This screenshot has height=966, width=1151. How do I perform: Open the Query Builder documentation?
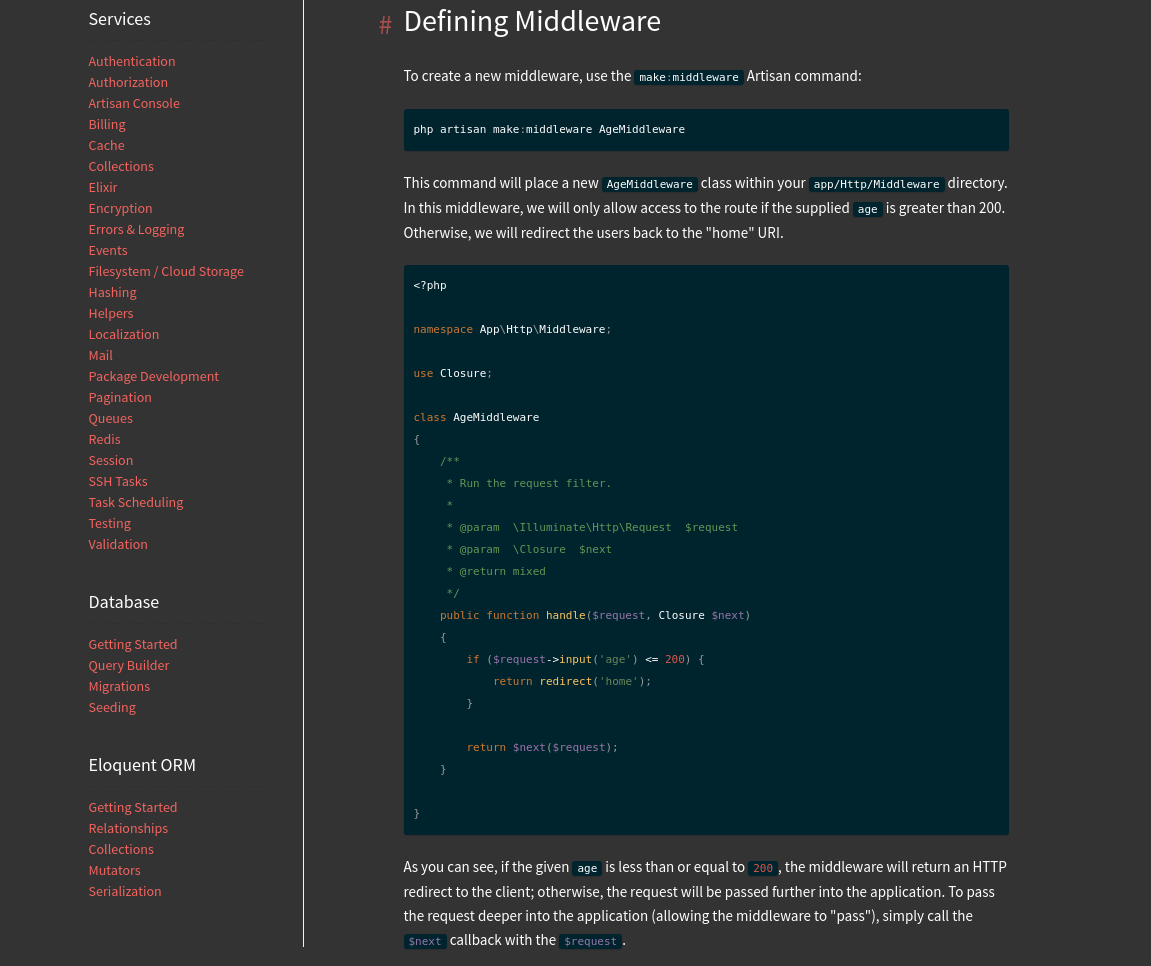[128, 665]
